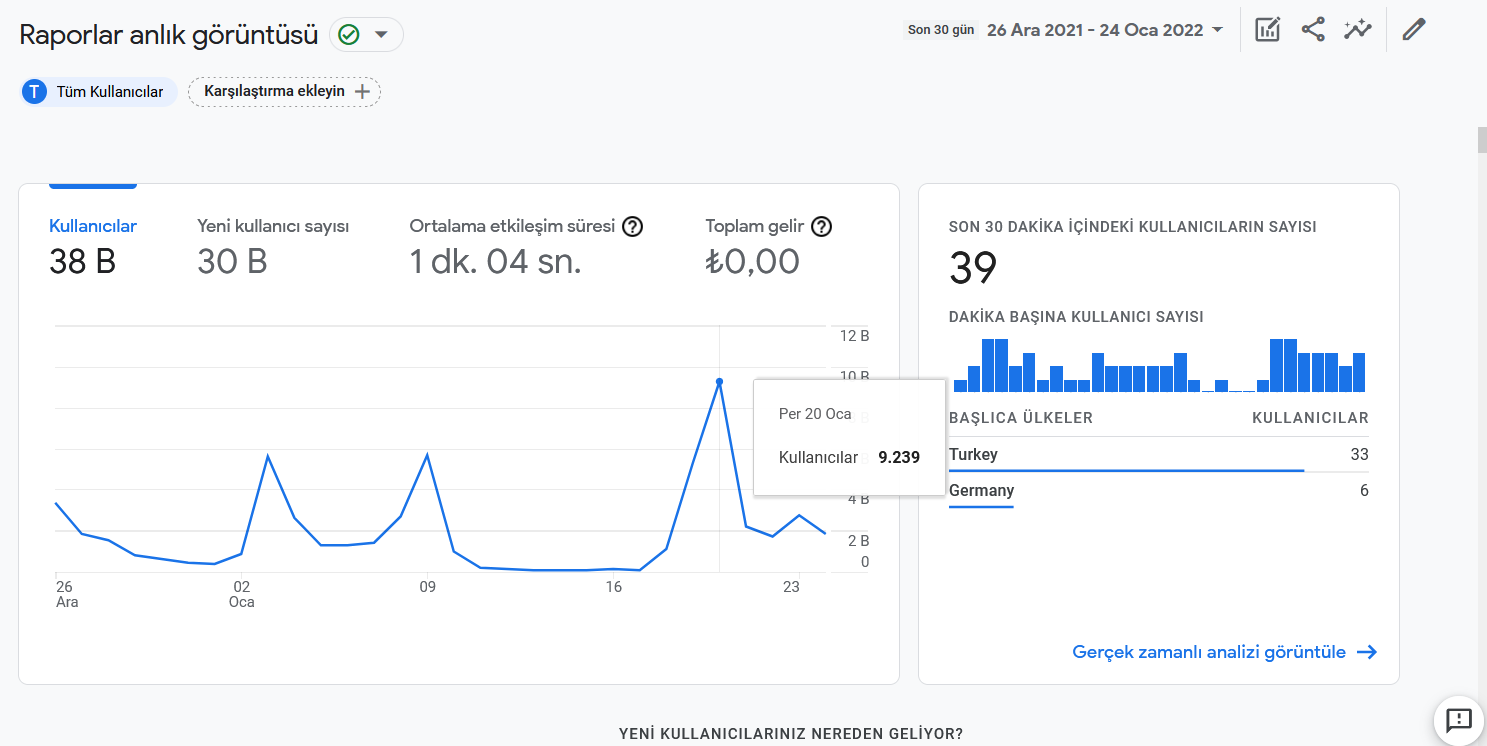Open help for Ortalama etkileşim süresi
Screen dimensions: 1487x746
pos(632,226)
